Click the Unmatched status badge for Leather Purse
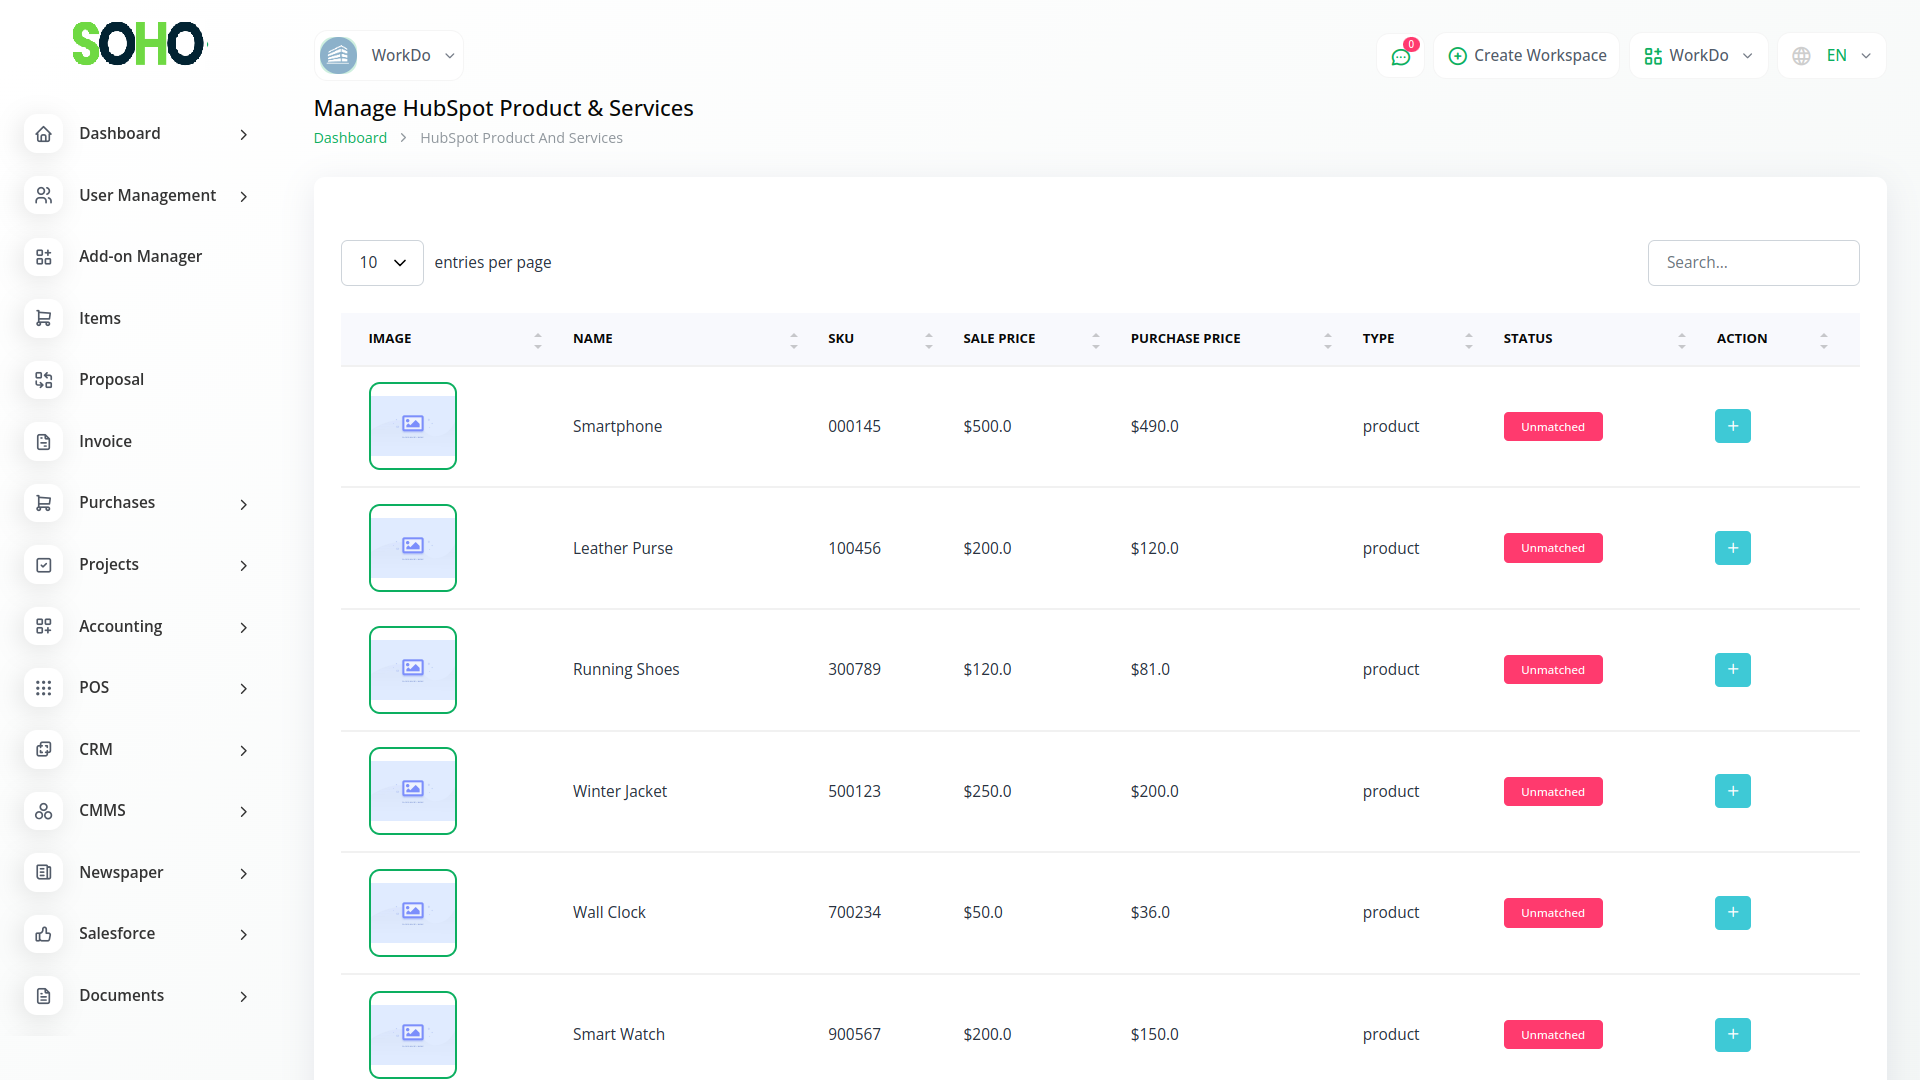 point(1552,548)
